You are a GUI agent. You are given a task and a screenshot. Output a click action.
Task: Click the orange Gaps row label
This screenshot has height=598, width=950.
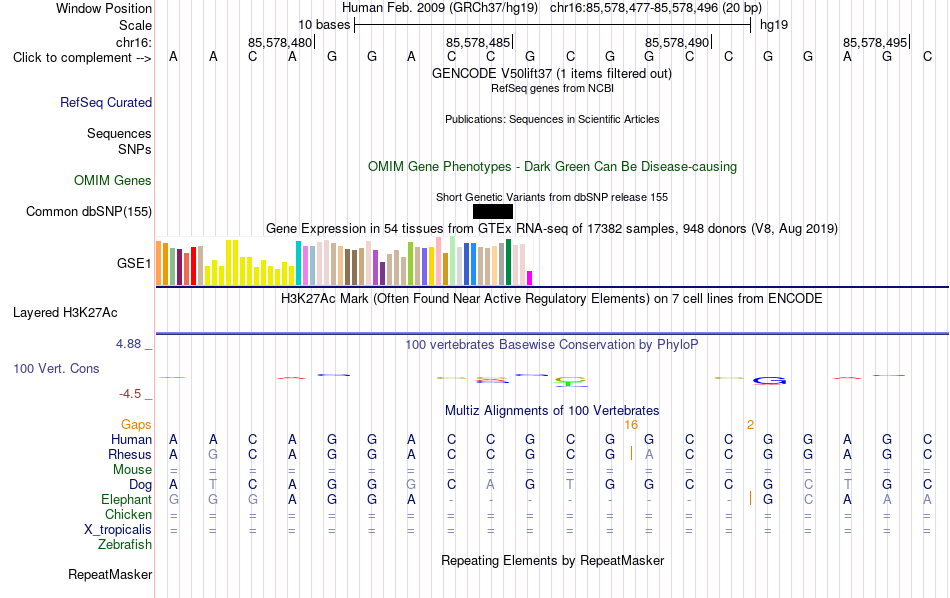136,425
